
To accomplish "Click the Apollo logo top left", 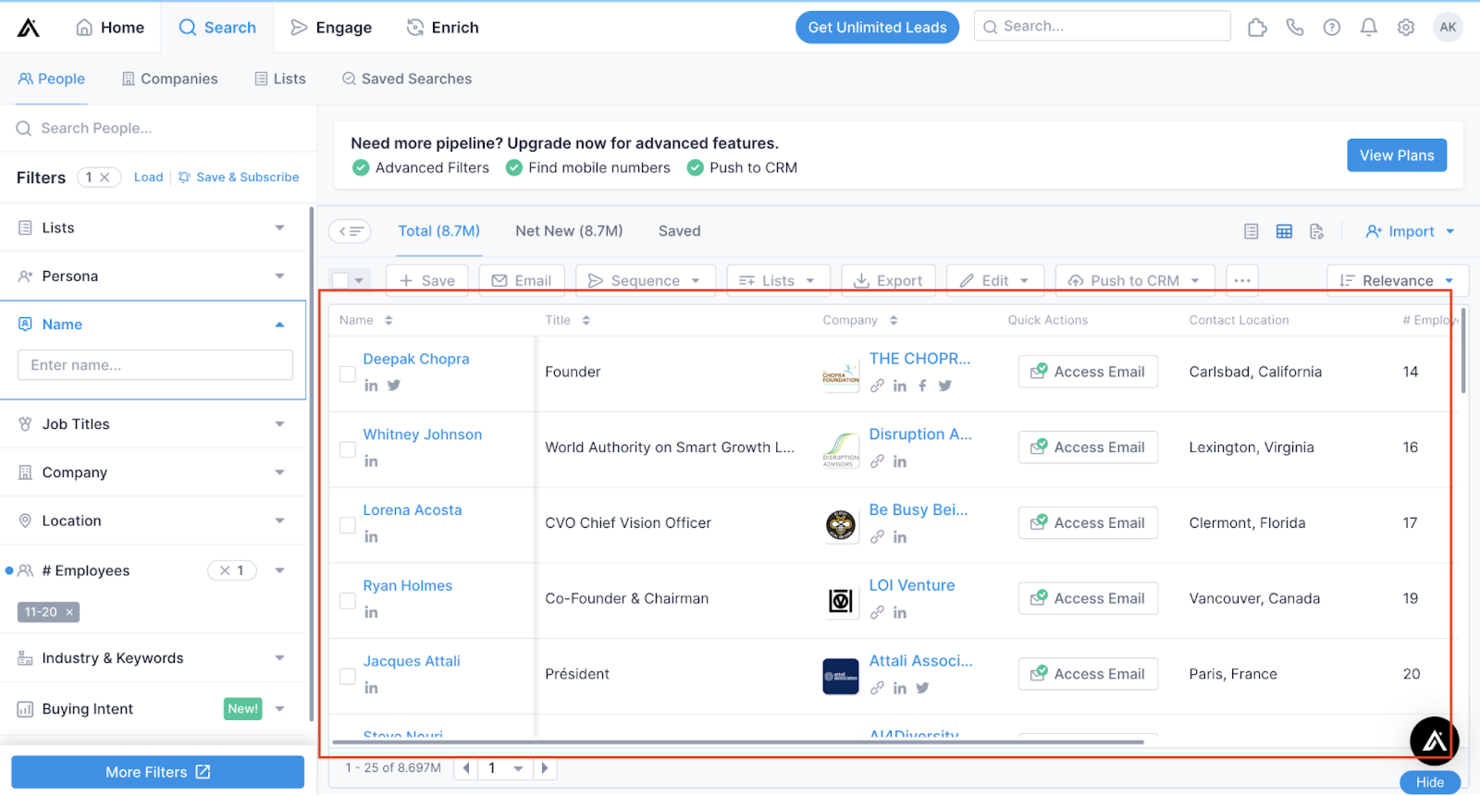I will pyautogui.click(x=28, y=27).
